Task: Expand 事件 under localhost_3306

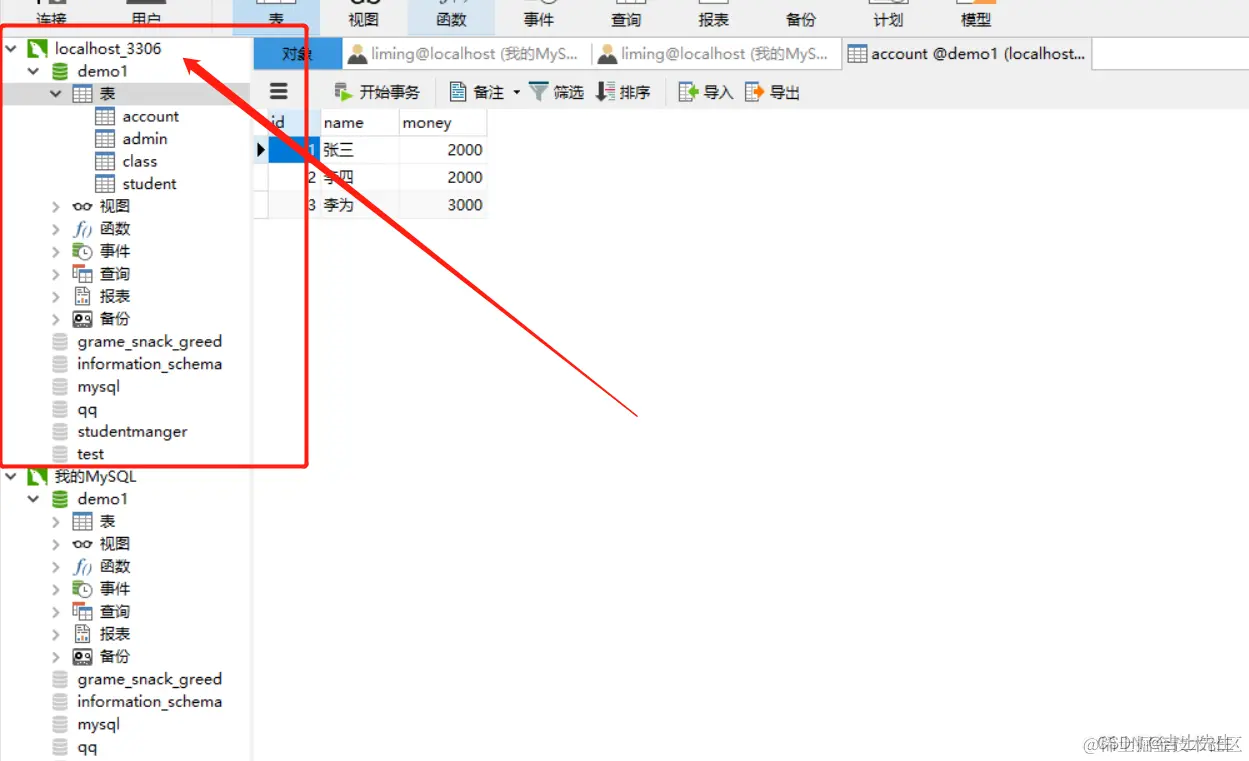Action: 56,252
